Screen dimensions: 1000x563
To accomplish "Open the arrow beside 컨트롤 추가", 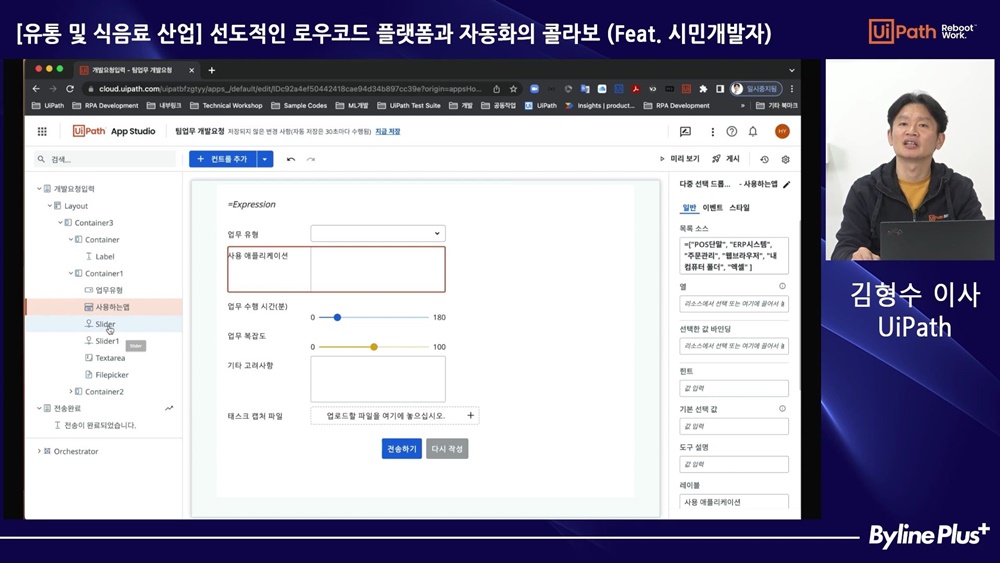I will coord(265,159).
